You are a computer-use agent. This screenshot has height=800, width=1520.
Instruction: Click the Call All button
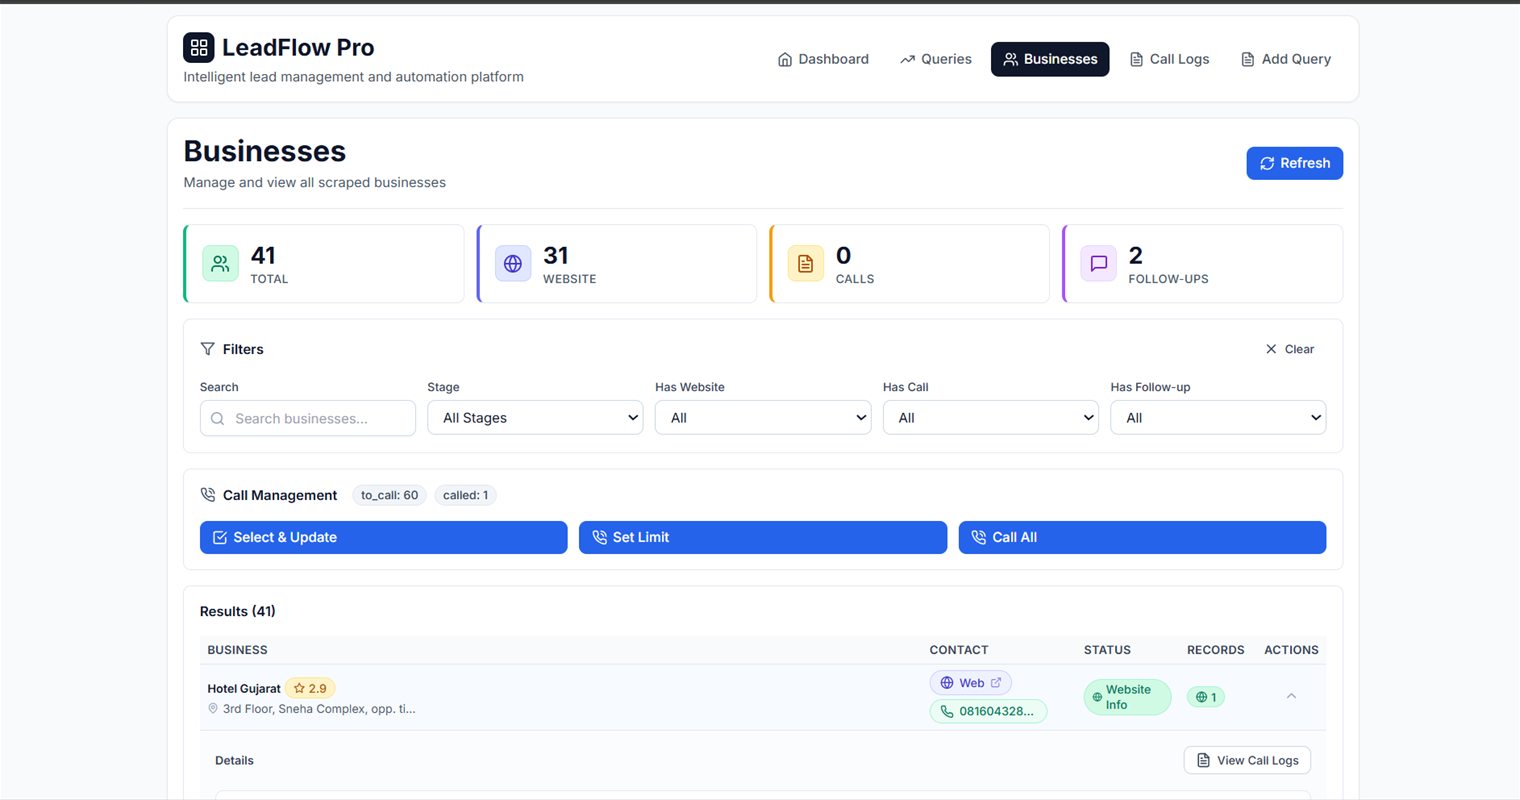1143,537
